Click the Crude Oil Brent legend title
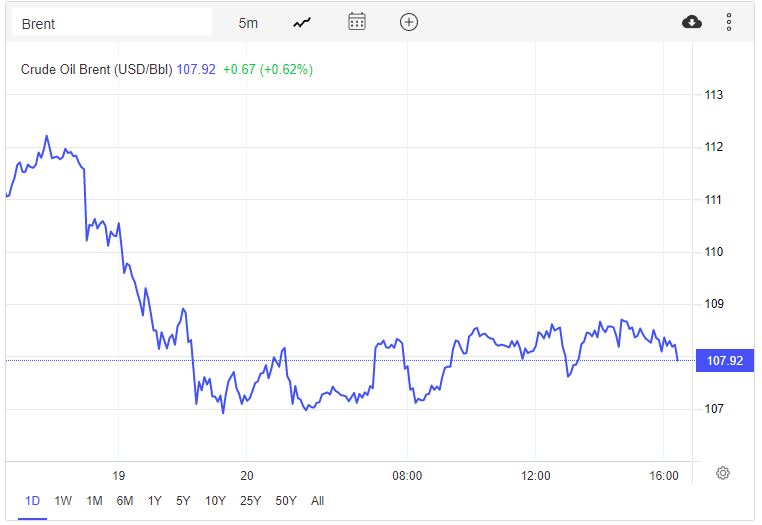The width and height of the screenshot is (762, 525). (x=97, y=70)
